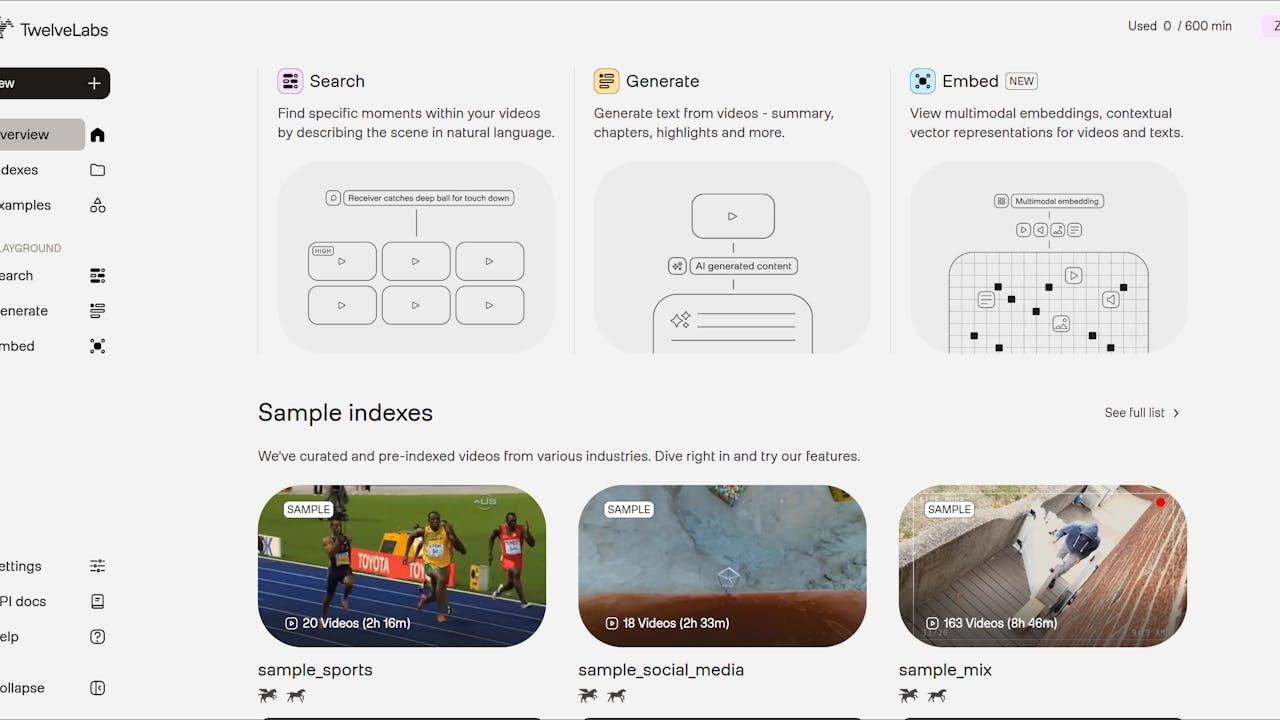The image size is (1280, 720).
Task: Click the Help question mark icon
Action: pyautogui.click(x=97, y=637)
